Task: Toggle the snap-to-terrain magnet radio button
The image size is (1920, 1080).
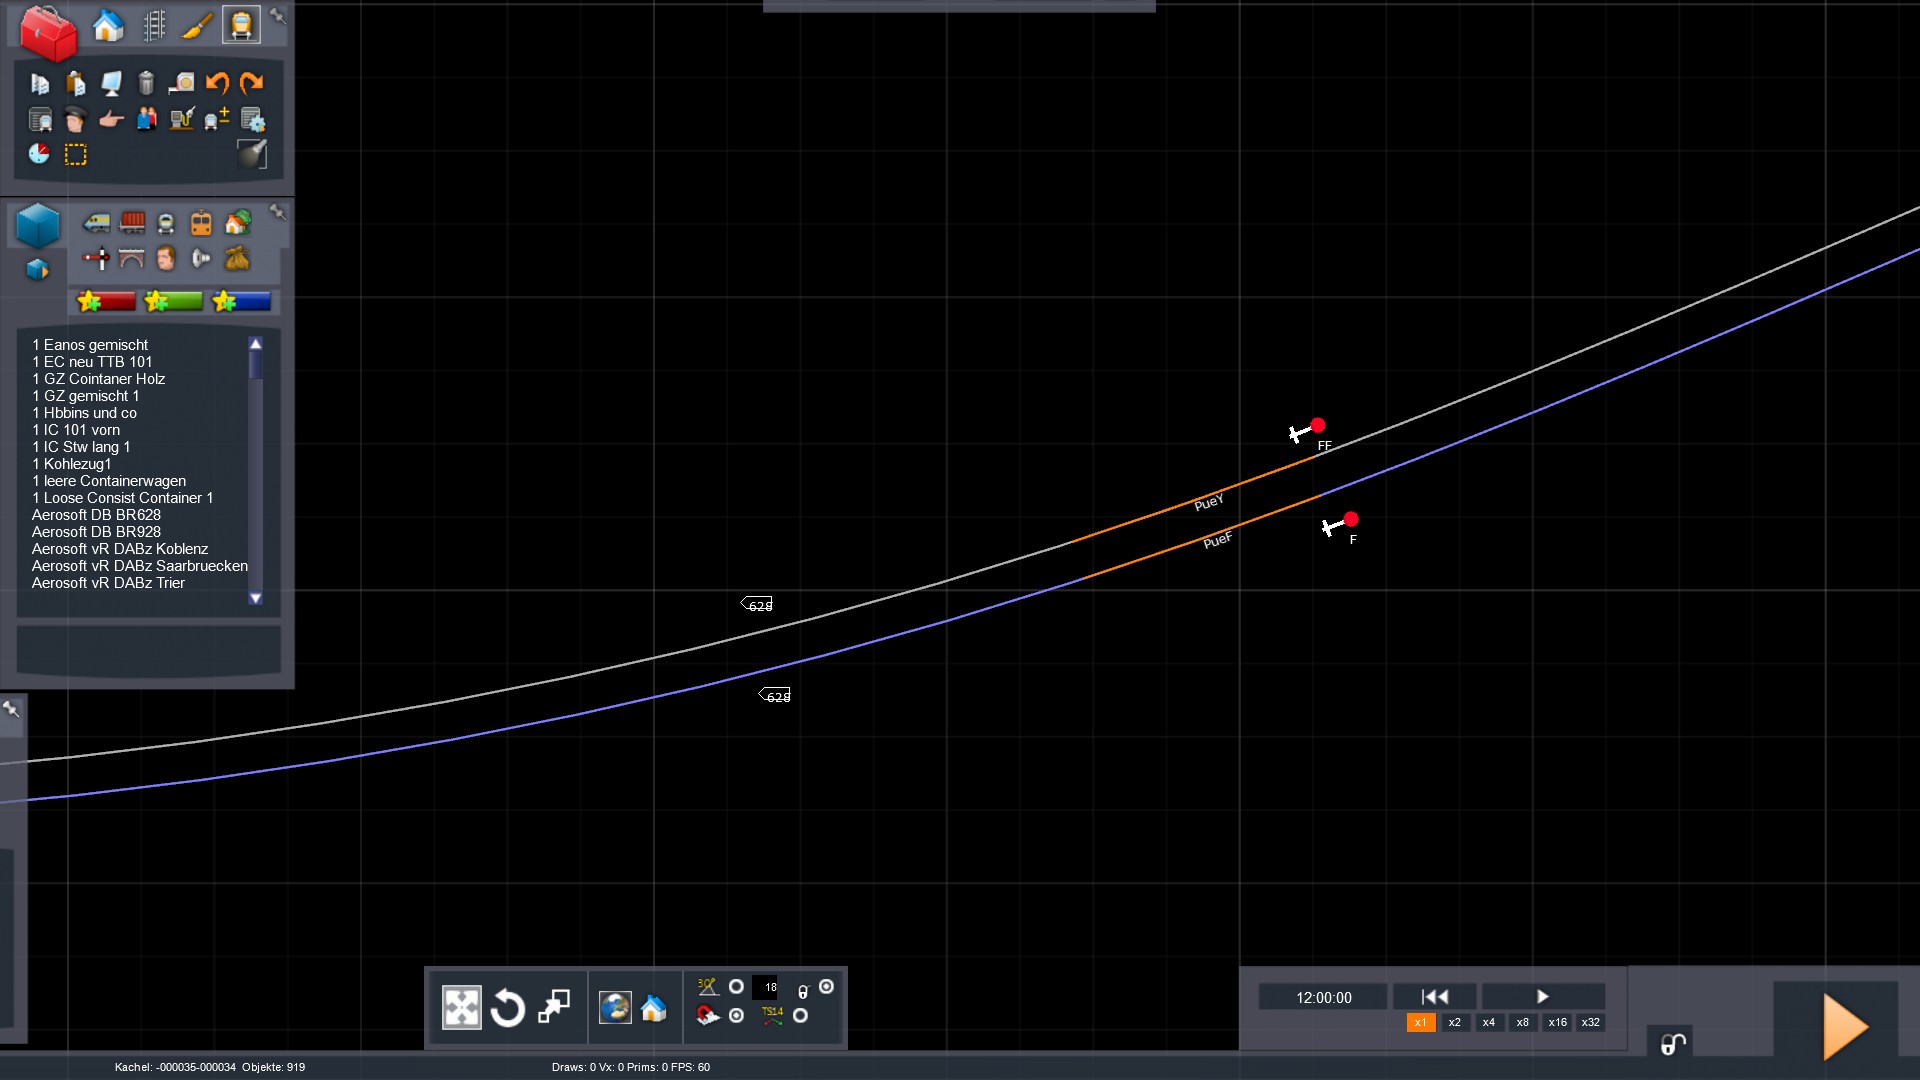Action: point(737,1016)
